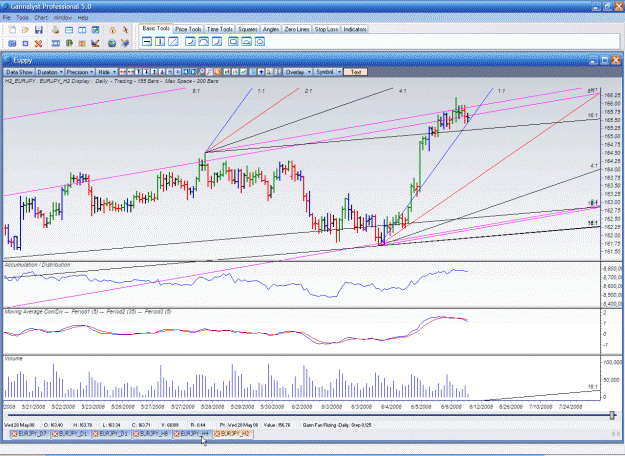
Task: Open the Symbol dropdown
Action: 328,72
